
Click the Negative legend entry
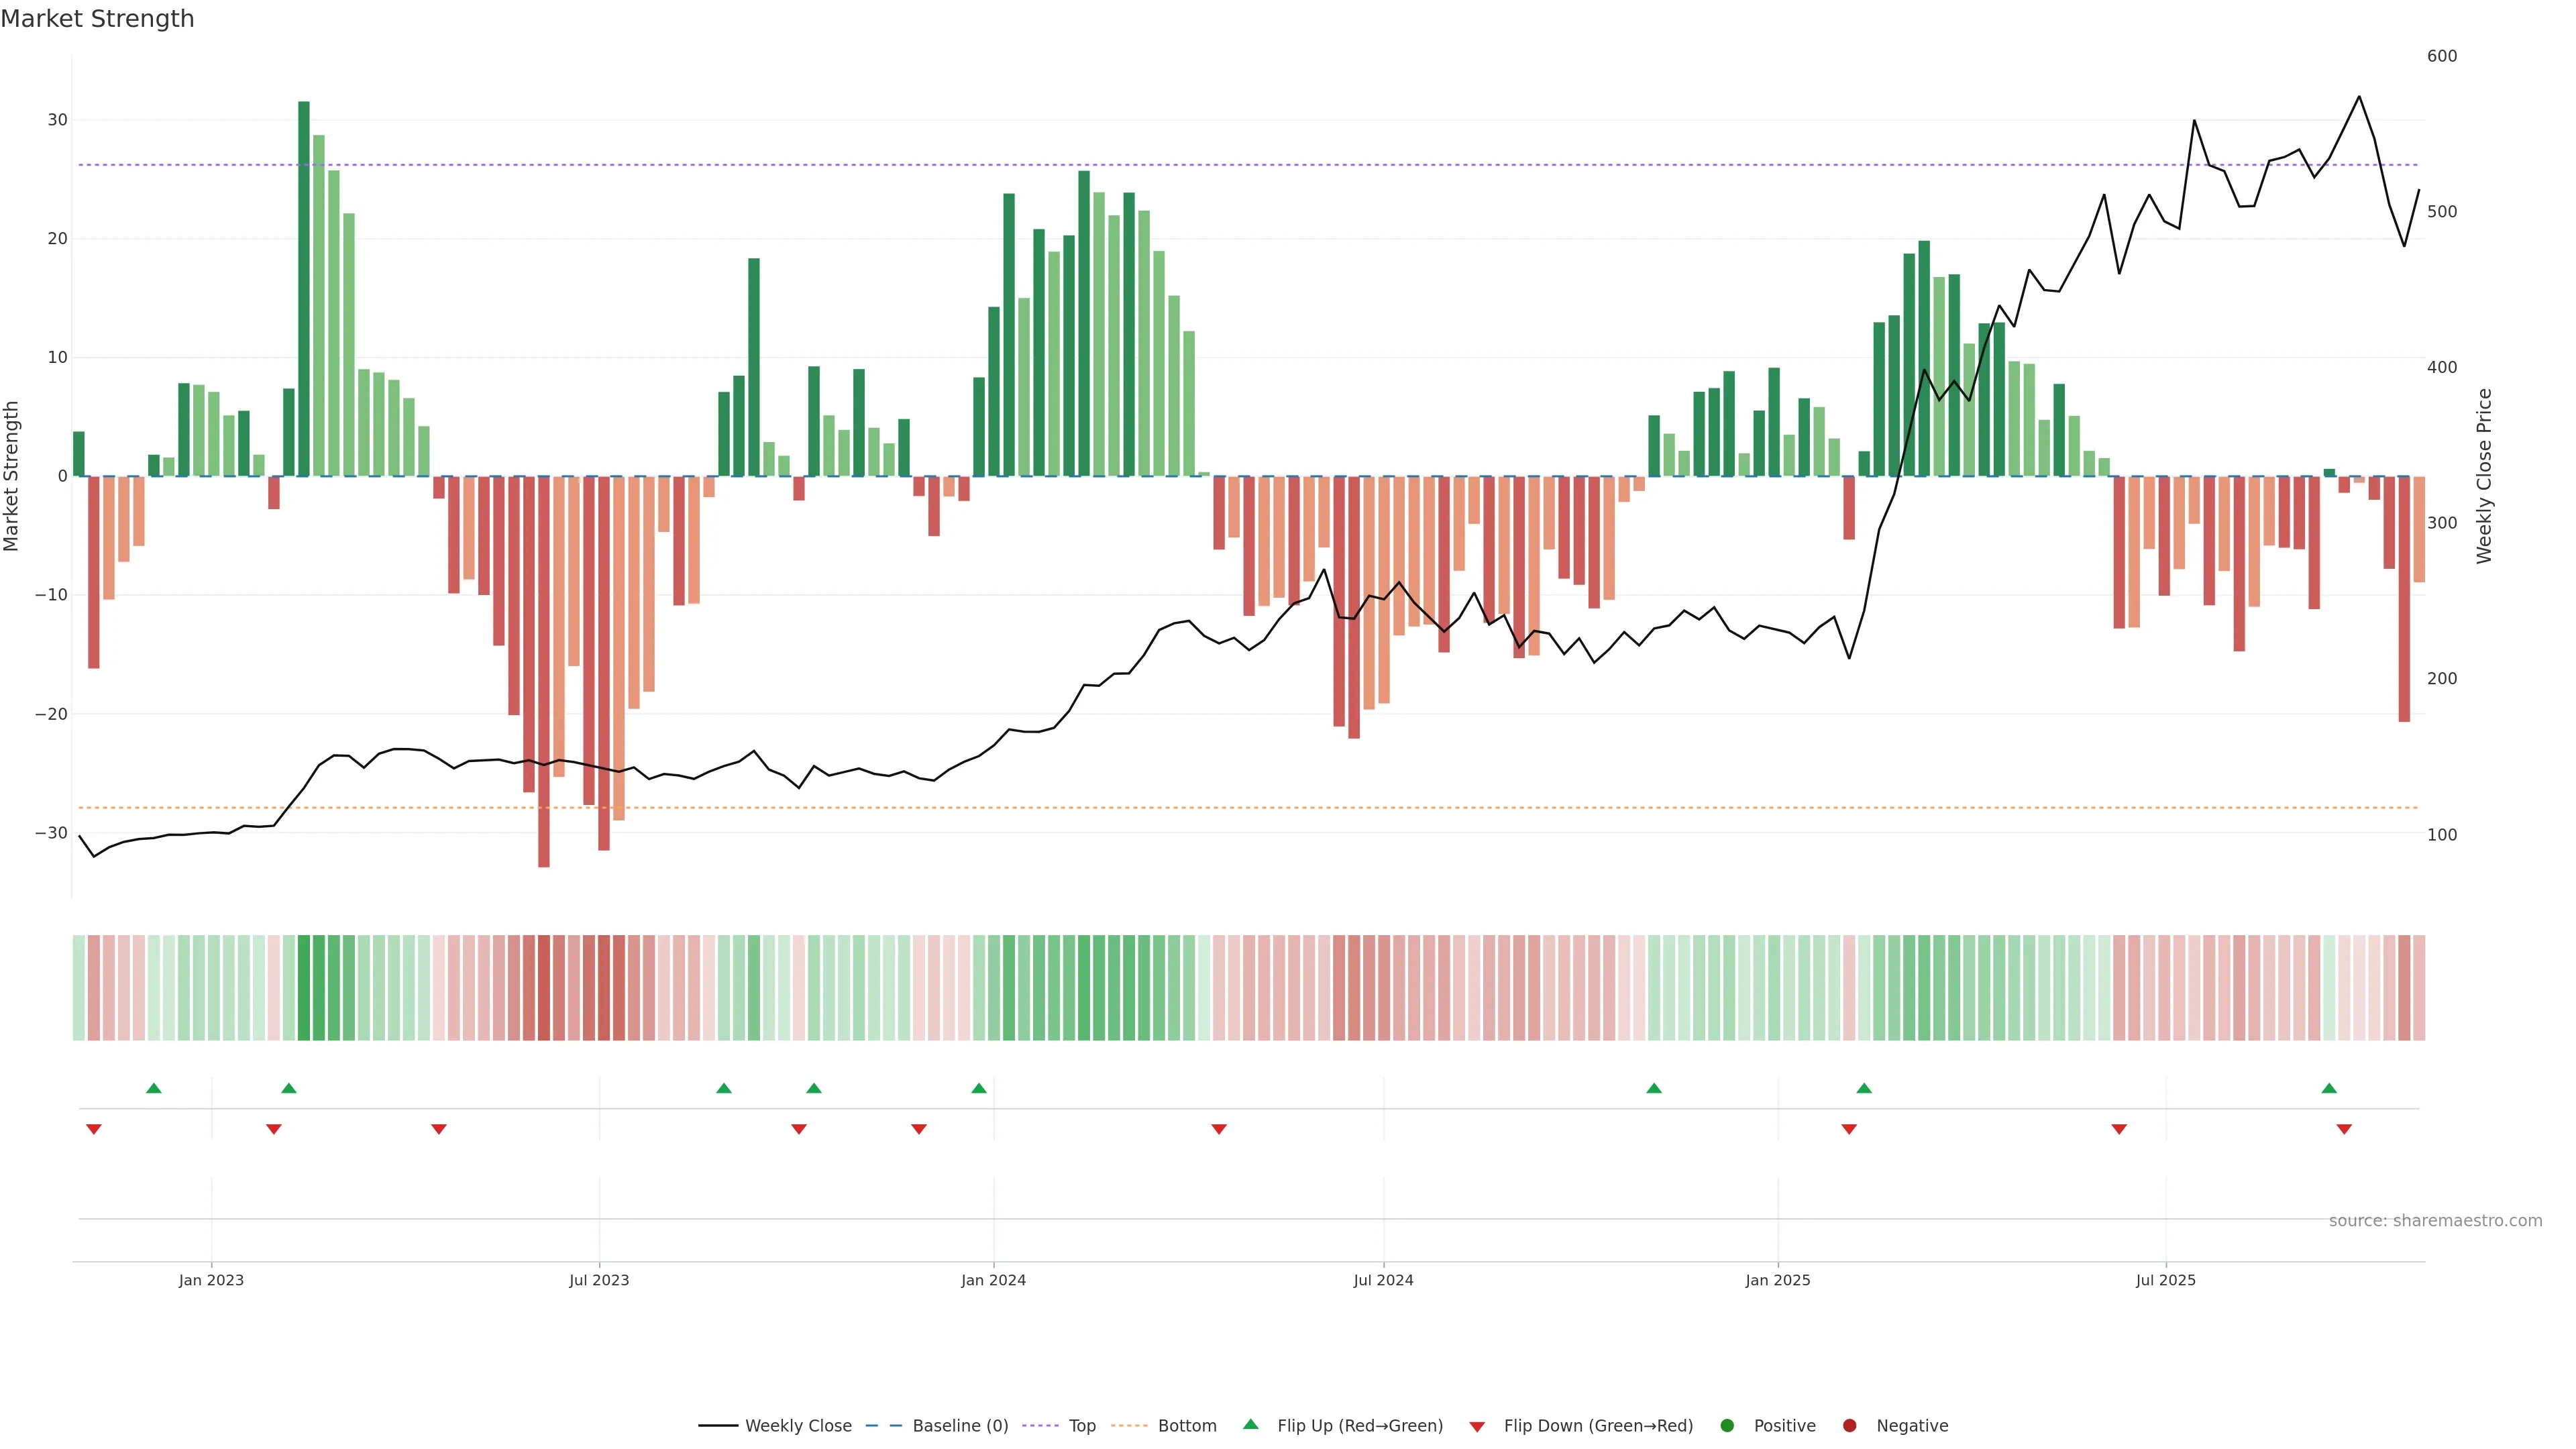1911,1426
